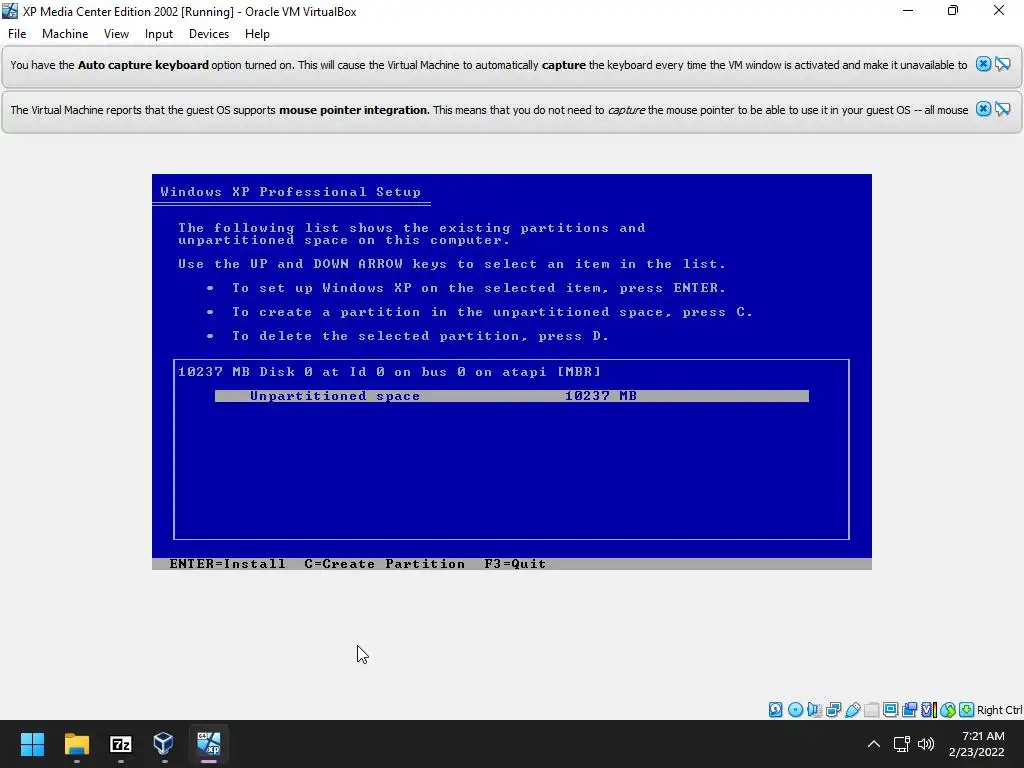
Task: Select the Unpartitioned space 10237 MB row
Action: (x=511, y=396)
